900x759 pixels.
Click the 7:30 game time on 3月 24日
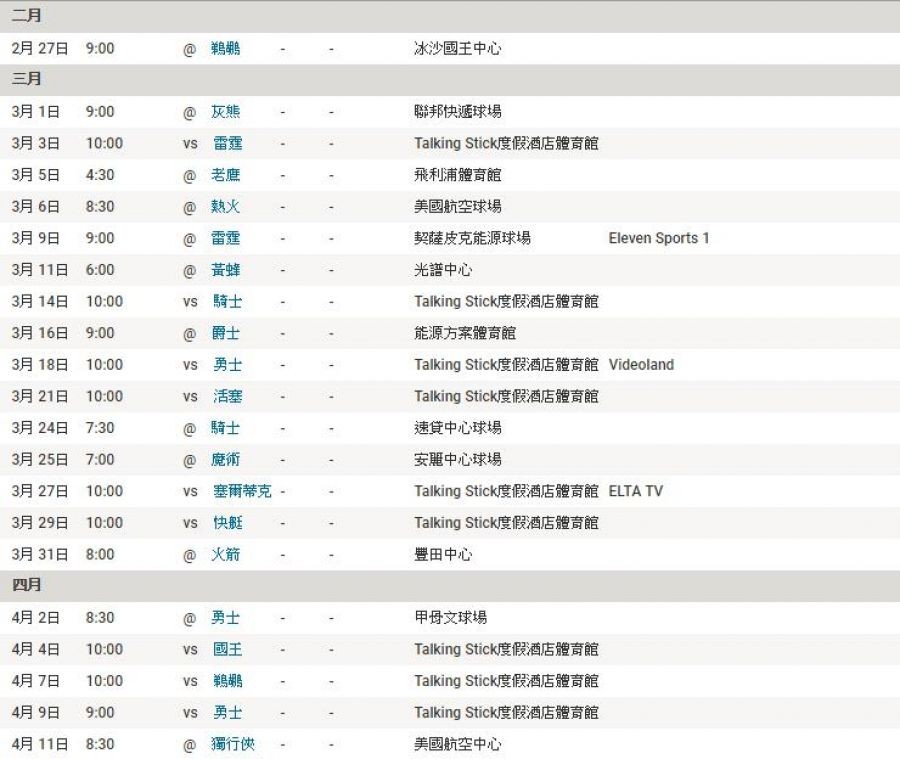pyautogui.click(x=100, y=428)
